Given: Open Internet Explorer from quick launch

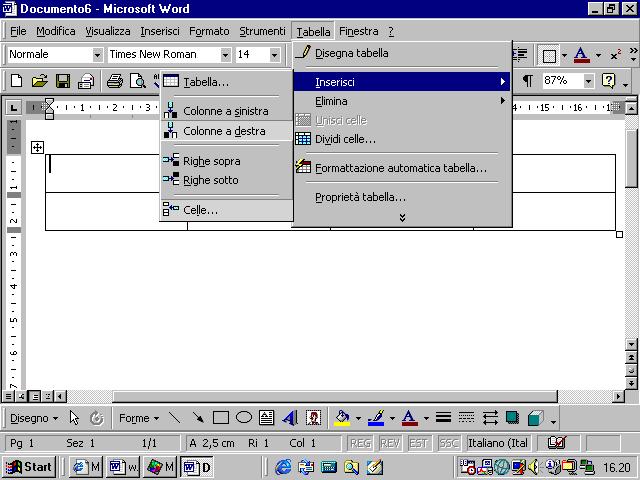Looking at the screenshot, I should [283, 467].
